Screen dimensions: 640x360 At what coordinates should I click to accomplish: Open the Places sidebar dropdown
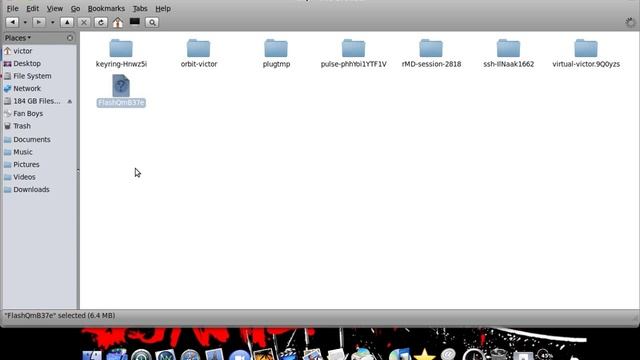pos(18,38)
